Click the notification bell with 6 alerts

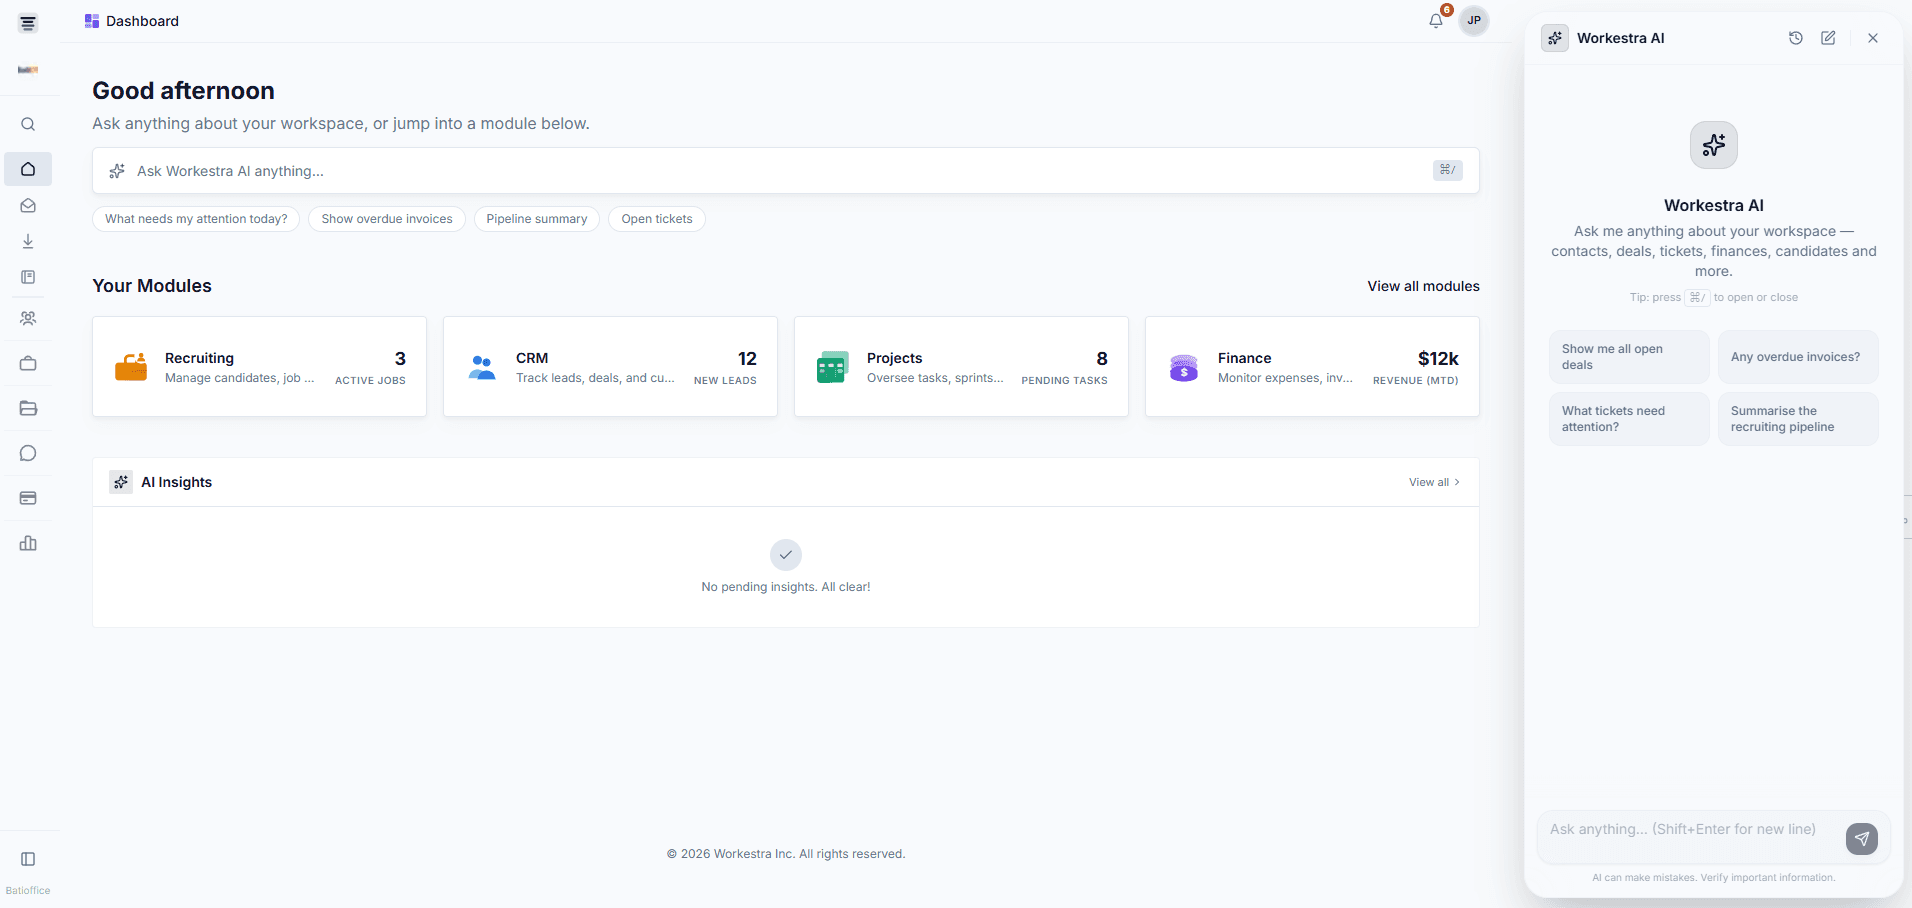point(1435,20)
